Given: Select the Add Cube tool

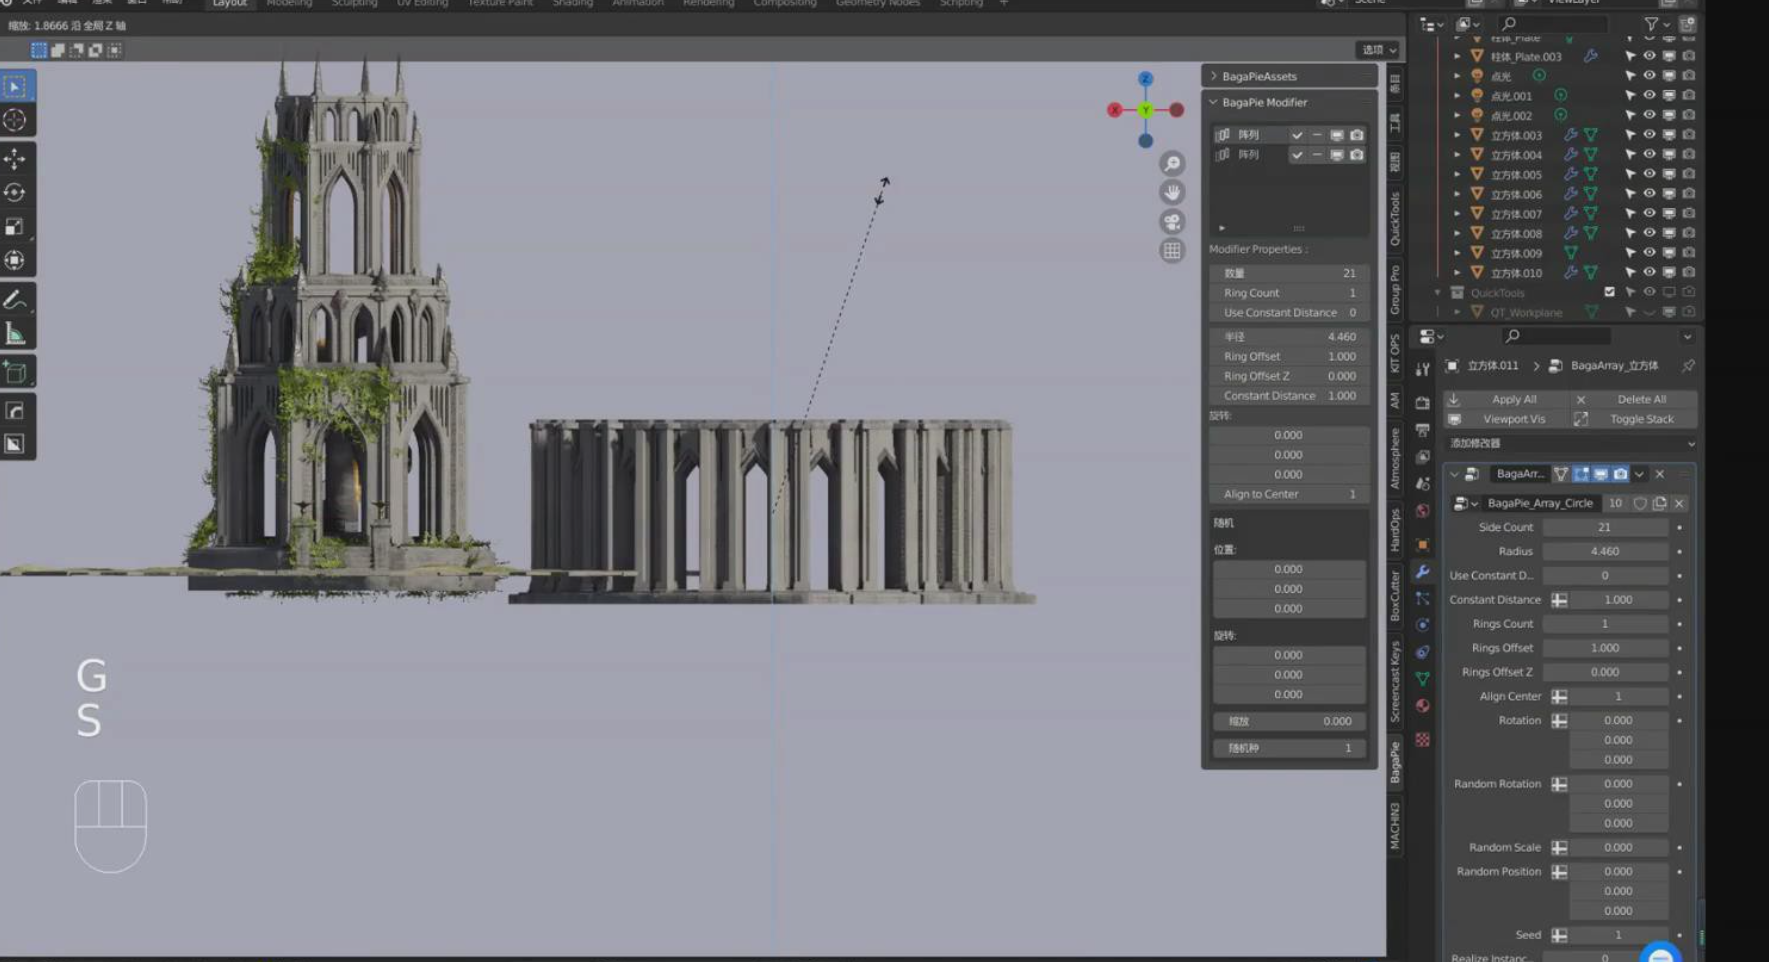Looking at the screenshot, I should pyautogui.click(x=15, y=373).
